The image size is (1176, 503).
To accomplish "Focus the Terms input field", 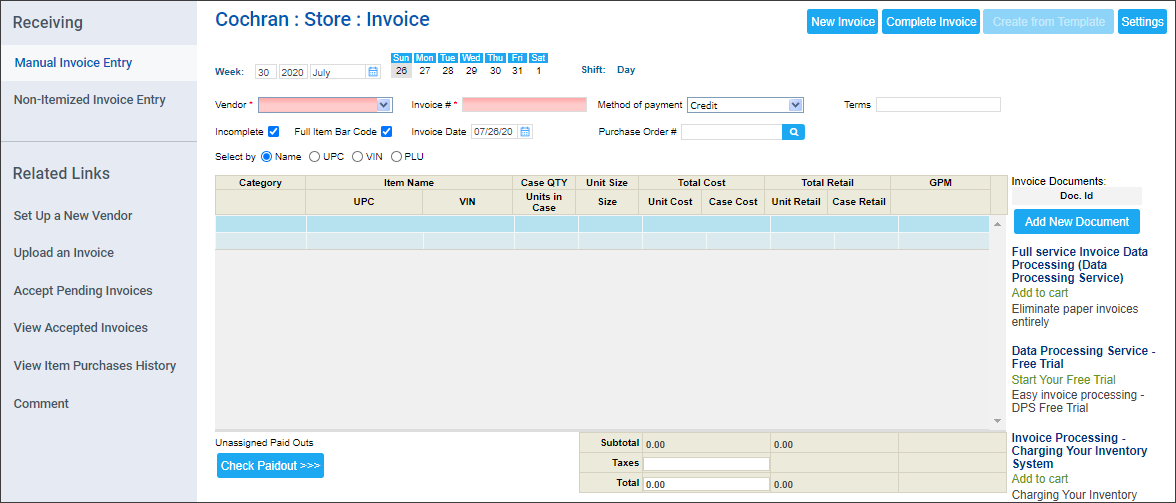I will (938, 105).
